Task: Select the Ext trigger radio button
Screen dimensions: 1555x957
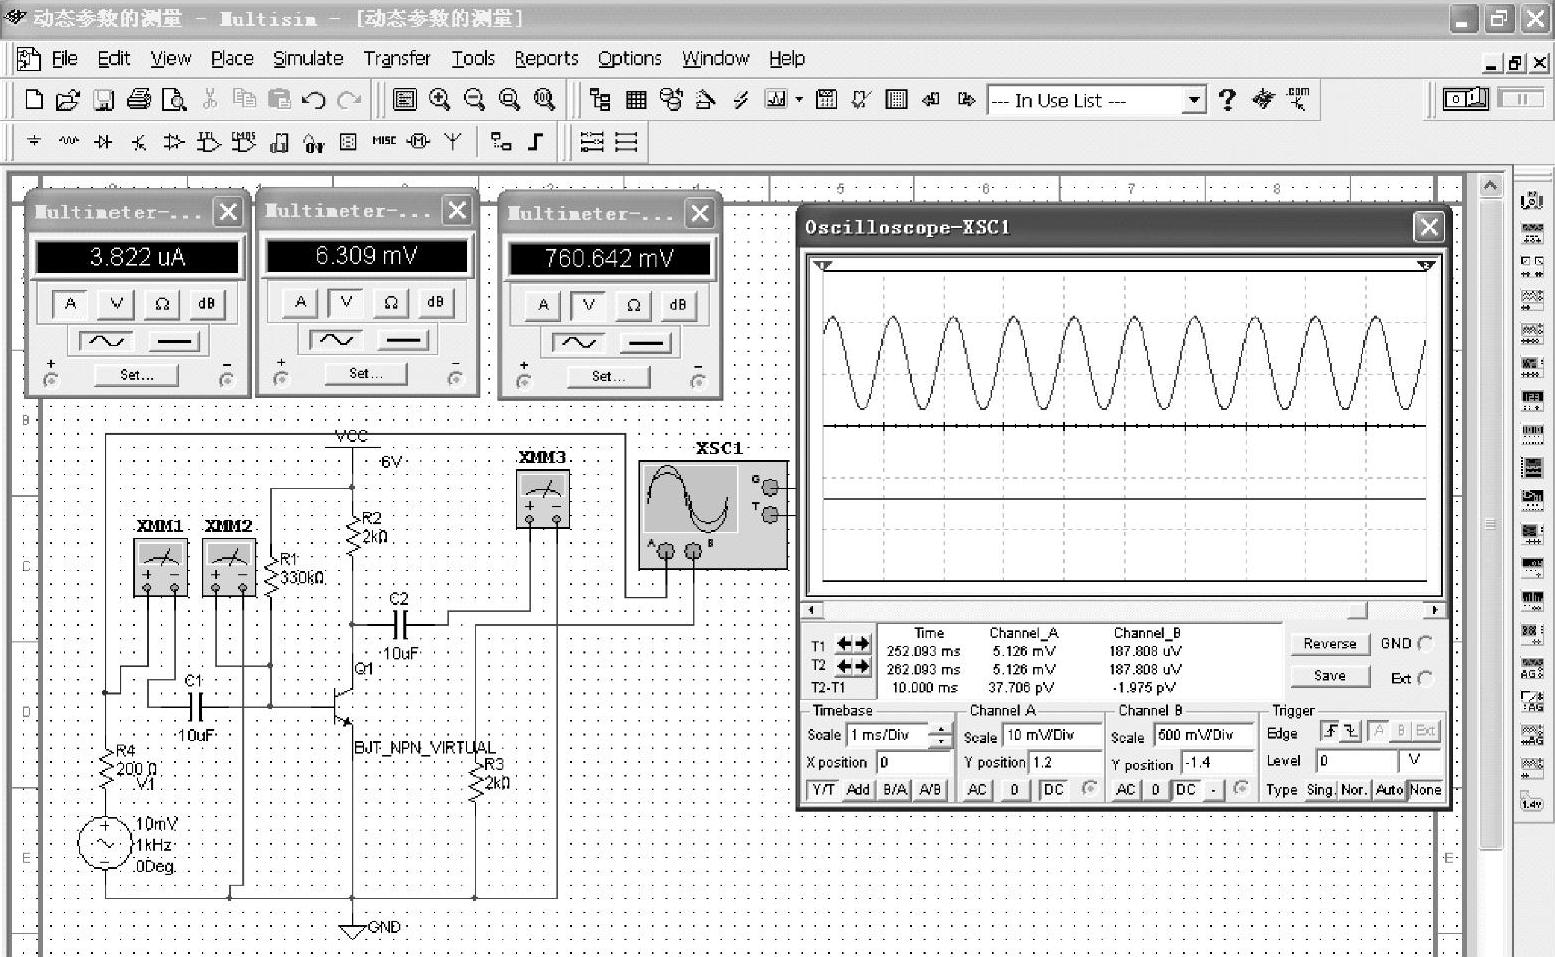Action: (x=1425, y=678)
